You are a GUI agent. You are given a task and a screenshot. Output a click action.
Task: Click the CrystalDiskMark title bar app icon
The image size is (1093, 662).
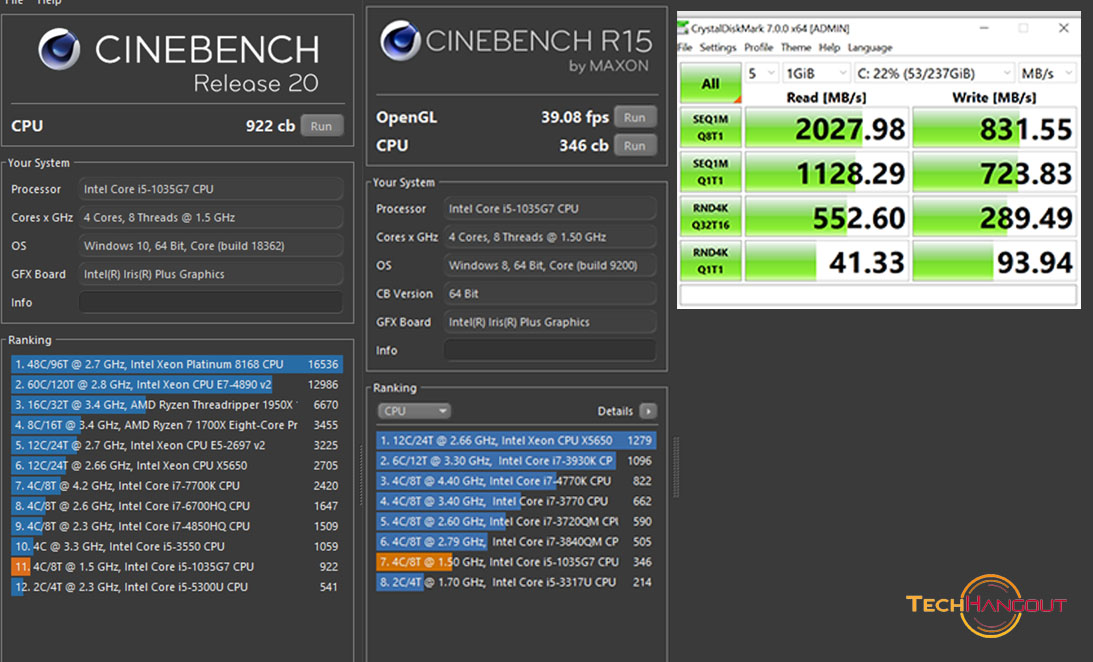click(683, 29)
